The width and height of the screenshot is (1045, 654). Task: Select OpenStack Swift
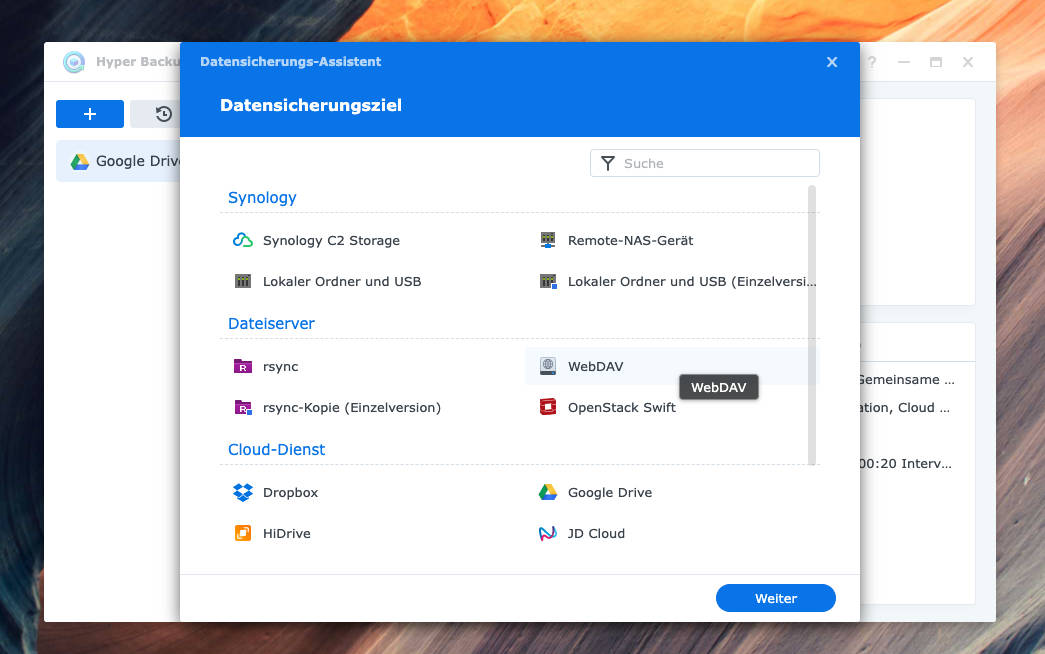coord(619,407)
